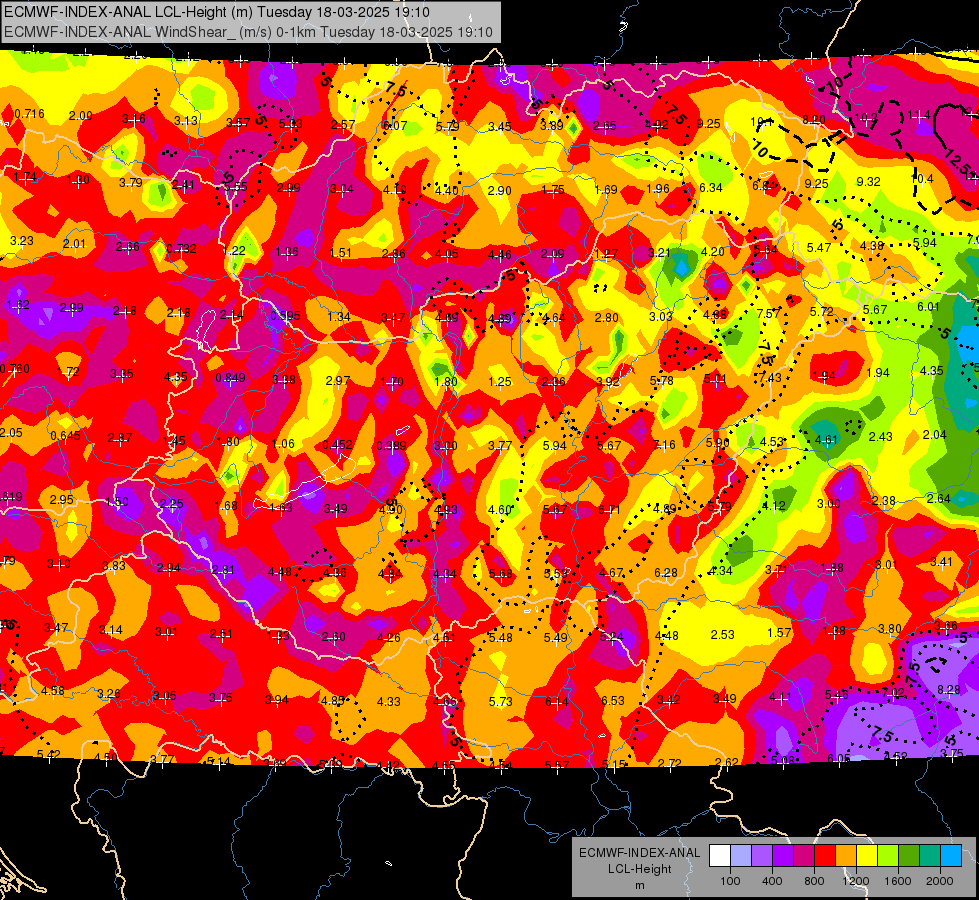Viewport: 979px width, 900px height.
Task: Click the wind shear value '2.43'
Action: click(x=881, y=437)
